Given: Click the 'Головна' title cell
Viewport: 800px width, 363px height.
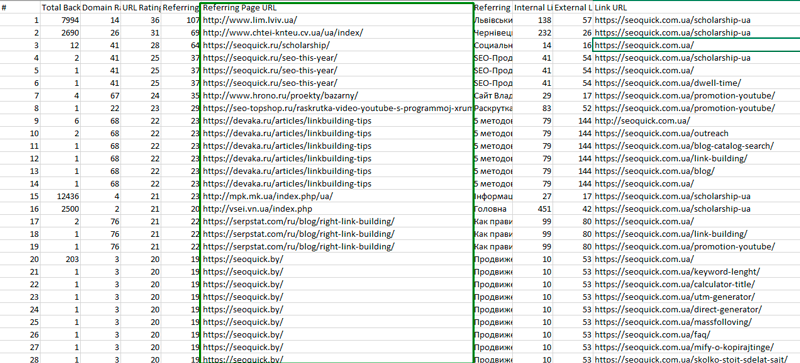Looking at the screenshot, I should (493, 209).
